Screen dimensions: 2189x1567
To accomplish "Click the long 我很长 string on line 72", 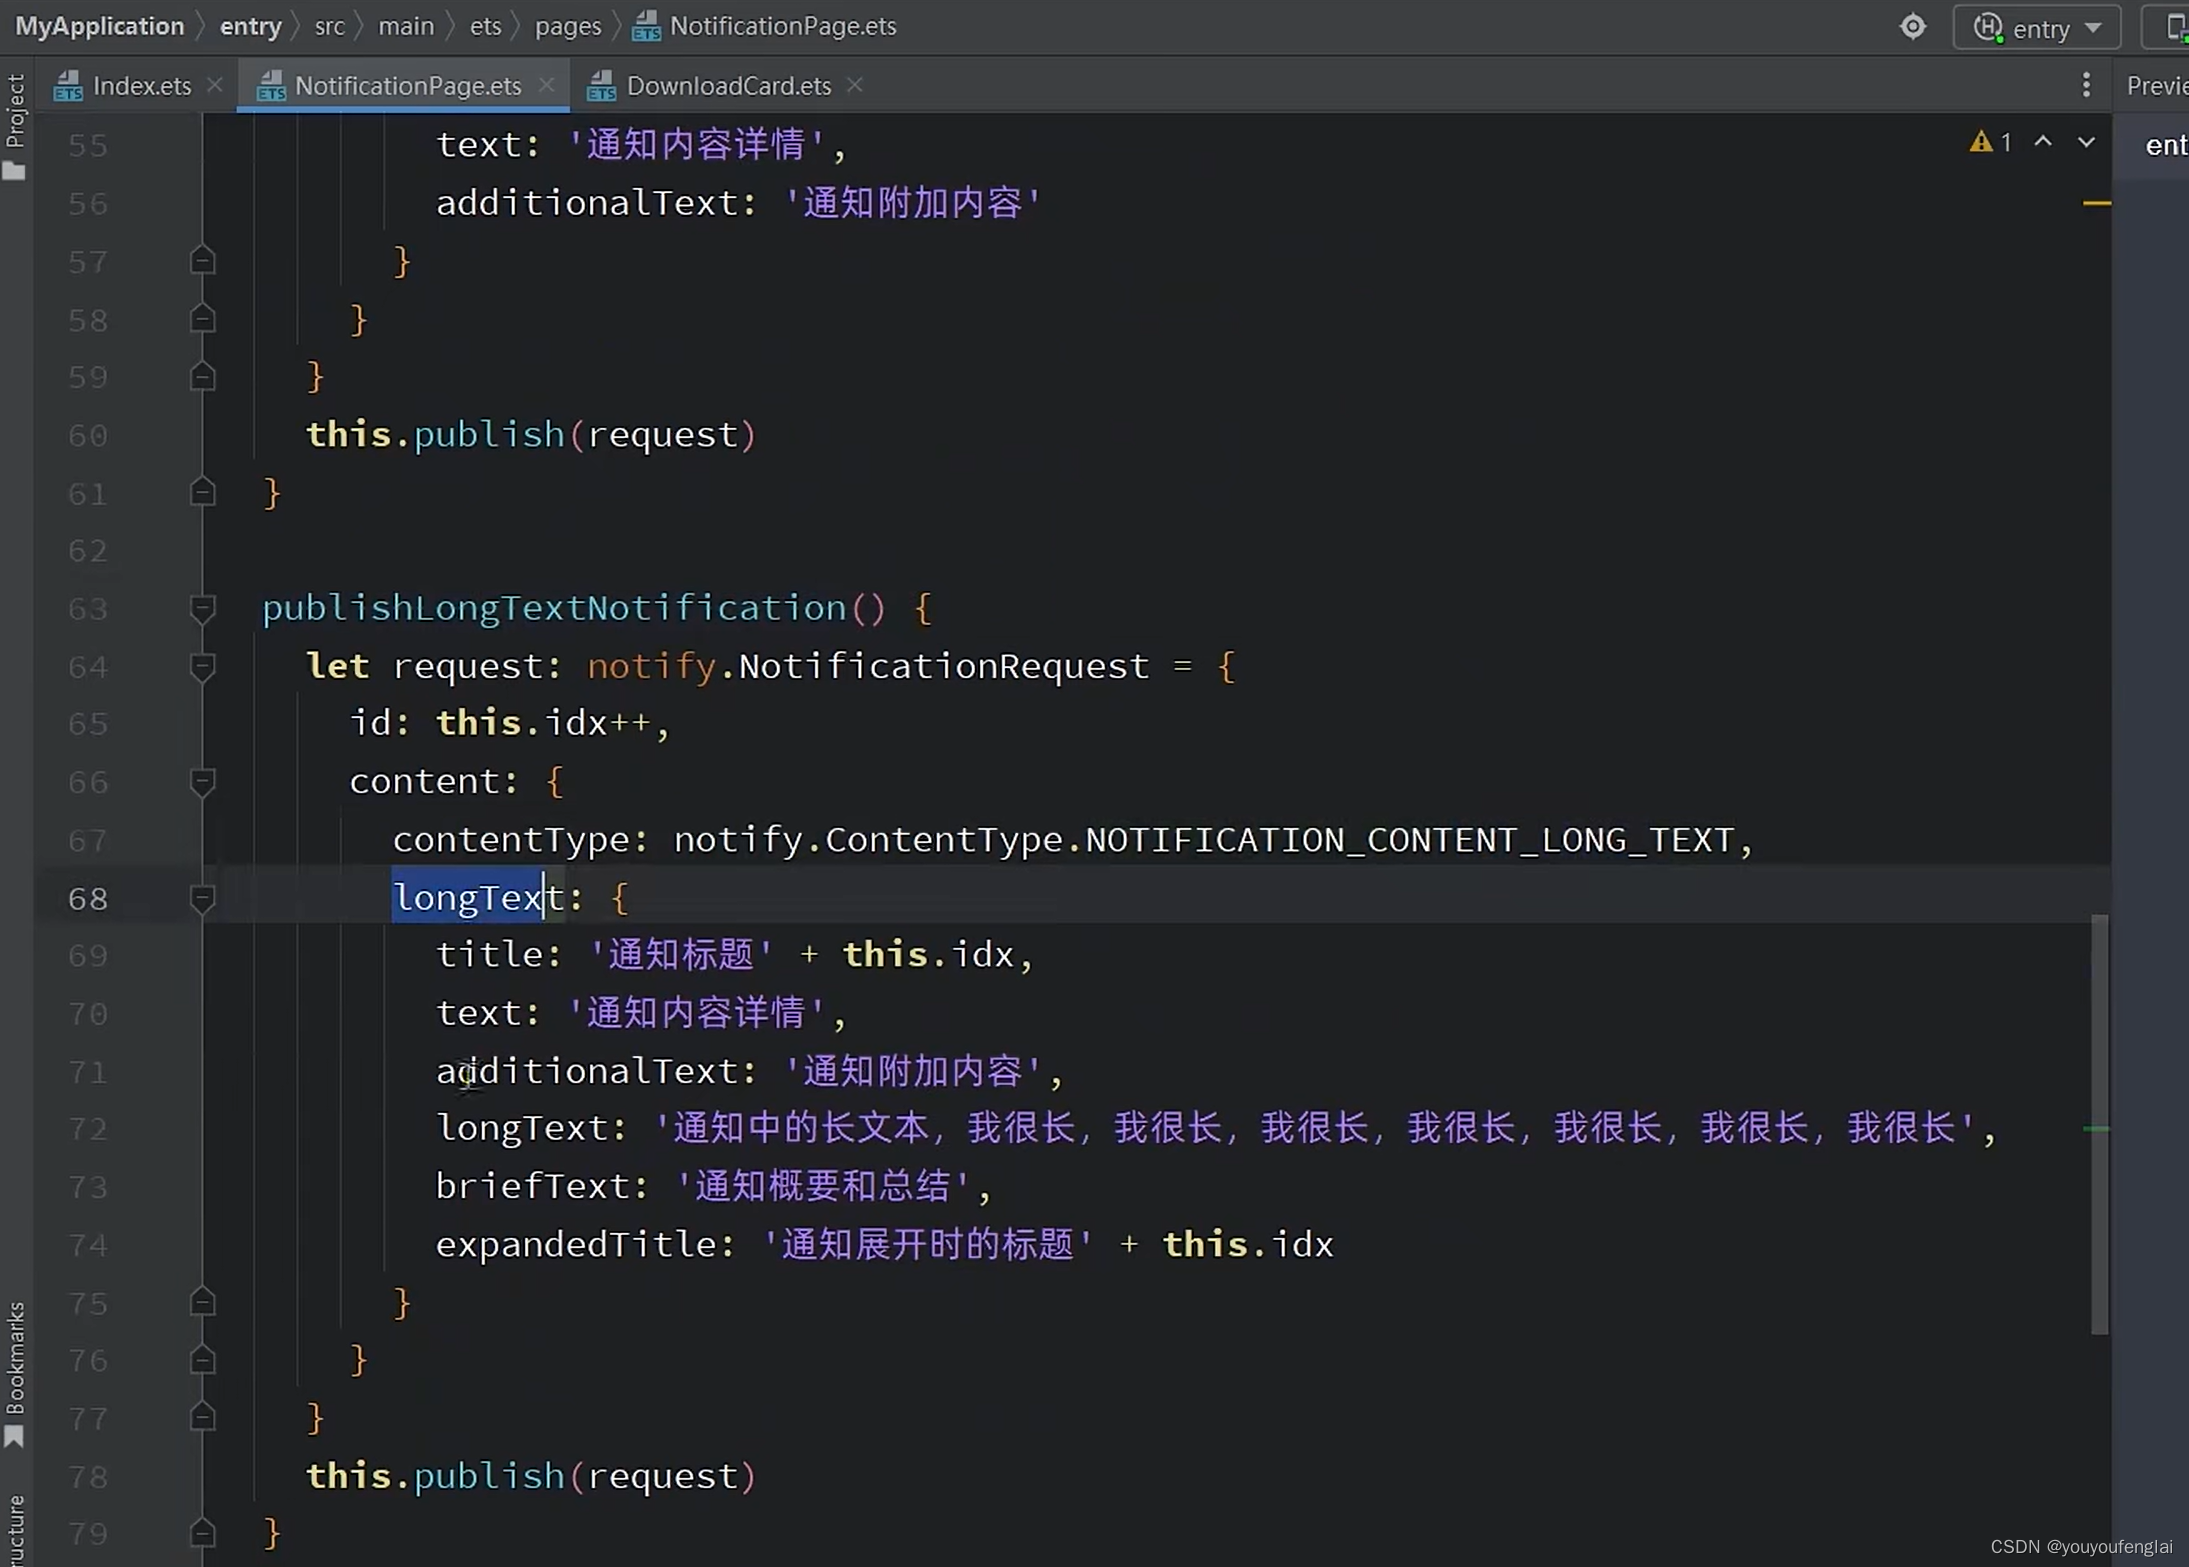I will (1314, 1128).
